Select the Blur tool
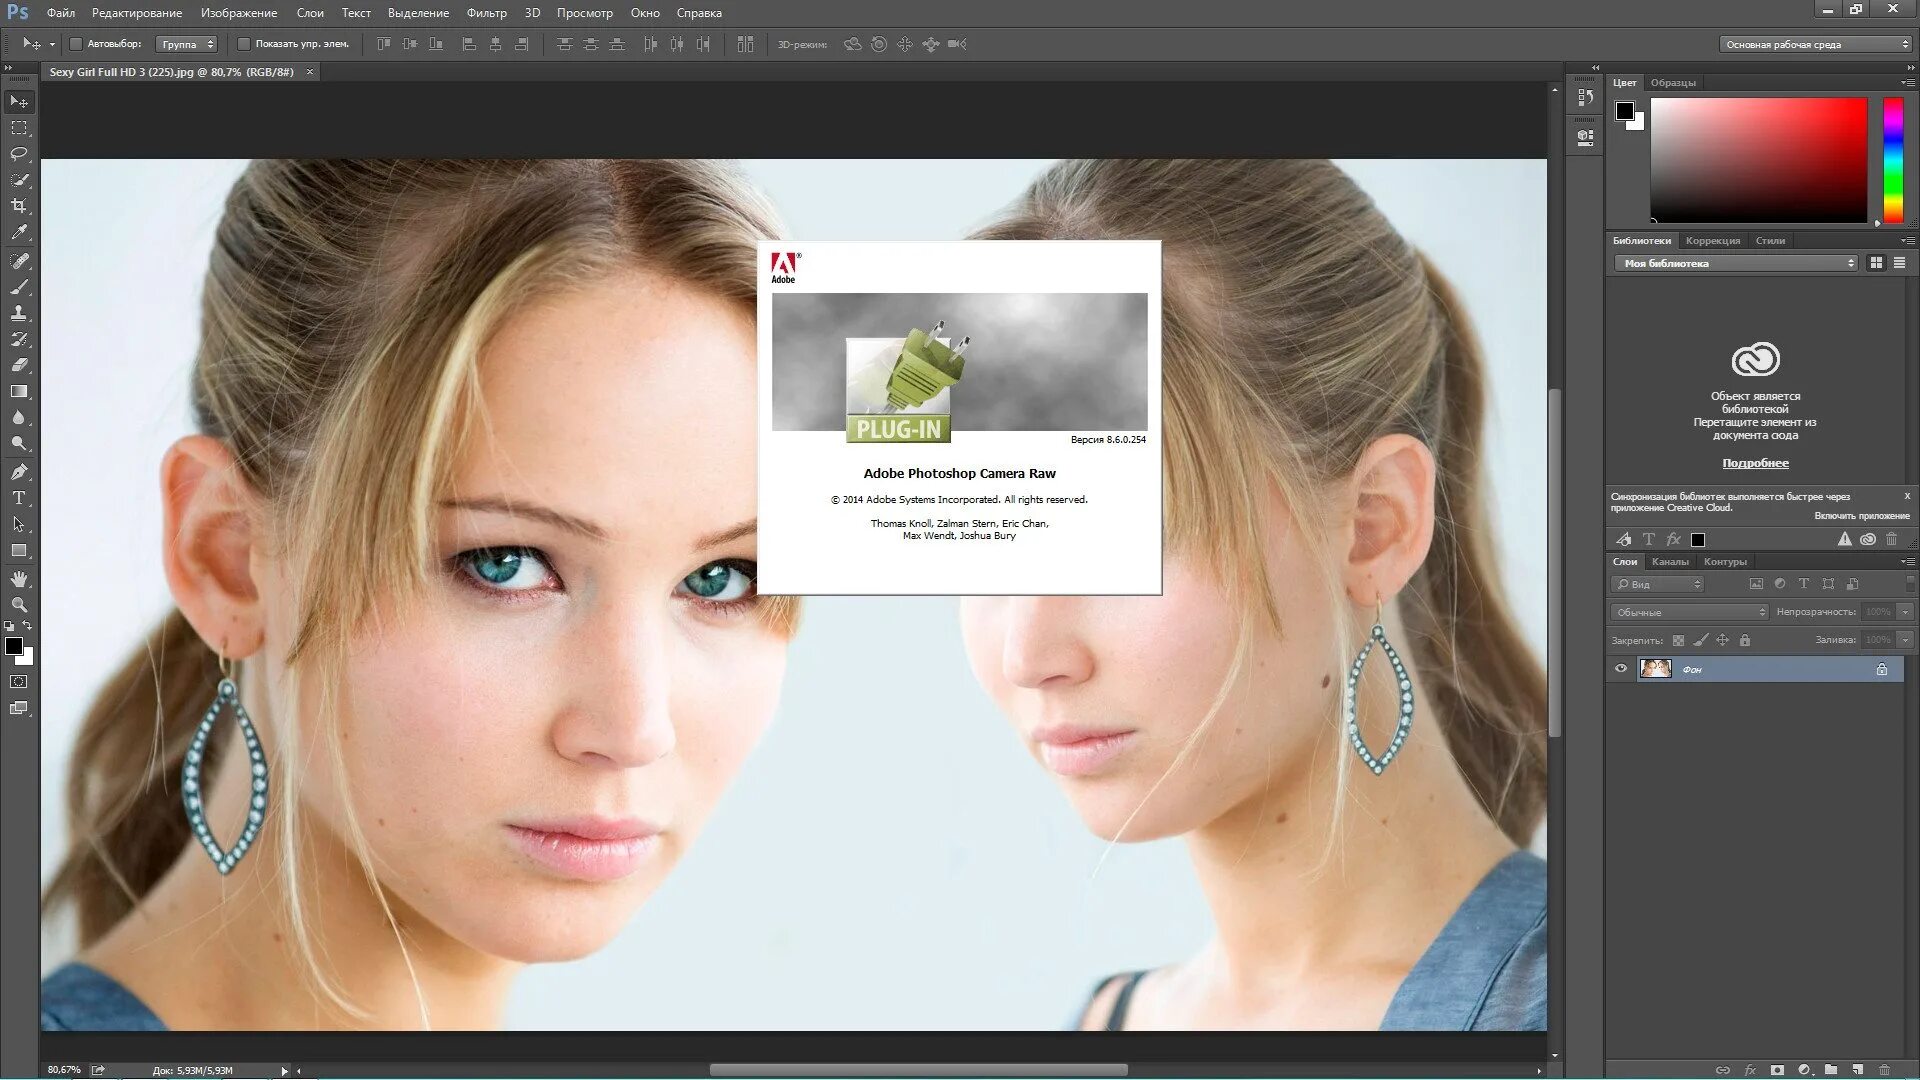Screen dimensions: 1920x1080 19,417
